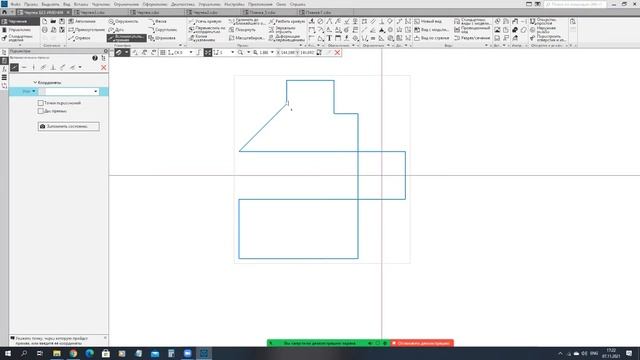The width and height of the screenshot is (640, 360).
Task: Open the step value dropdown in quick access bar
Action: [x=233, y=53]
